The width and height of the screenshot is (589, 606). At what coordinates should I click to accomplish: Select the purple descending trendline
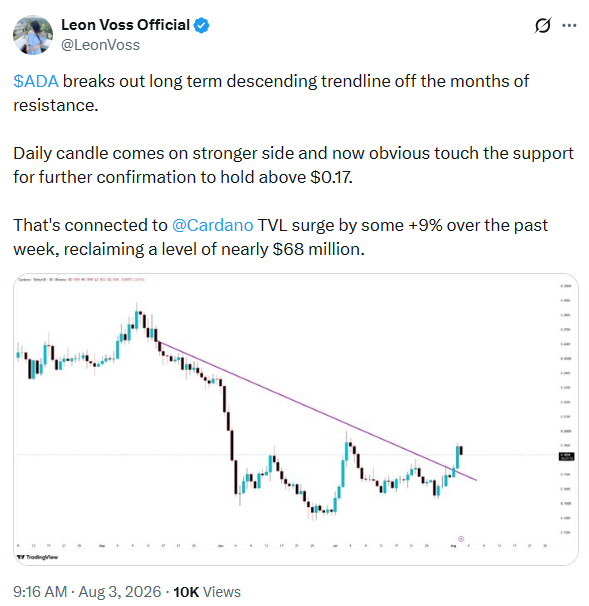coord(317,411)
